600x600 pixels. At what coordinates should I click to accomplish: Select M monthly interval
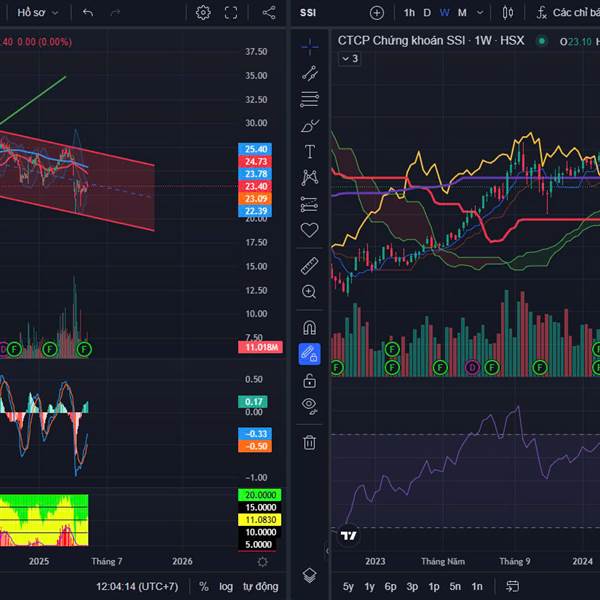[x=462, y=13]
